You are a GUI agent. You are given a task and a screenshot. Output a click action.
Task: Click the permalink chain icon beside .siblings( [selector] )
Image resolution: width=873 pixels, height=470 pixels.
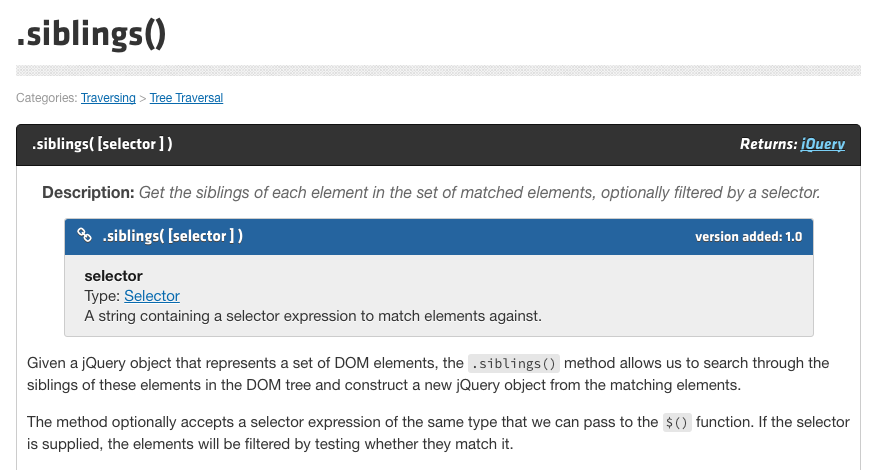tap(84, 236)
